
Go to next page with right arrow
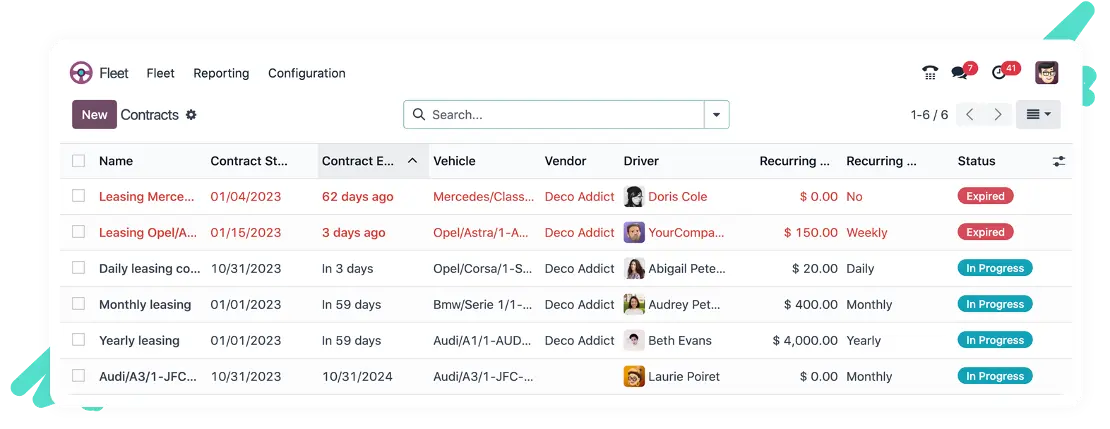pyautogui.click(x=997, y=115)
